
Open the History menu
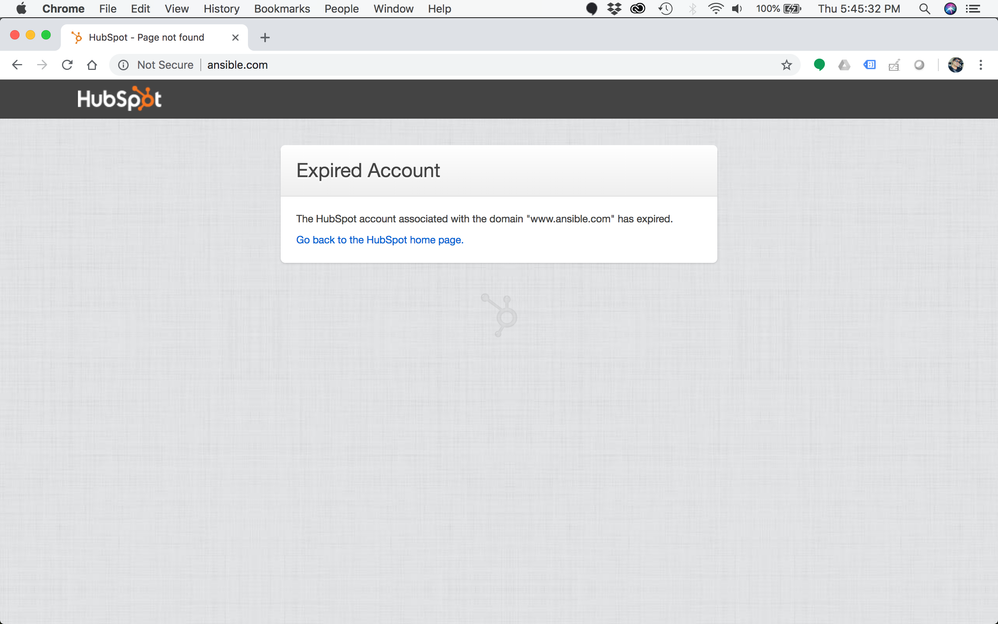click(221, 9)
